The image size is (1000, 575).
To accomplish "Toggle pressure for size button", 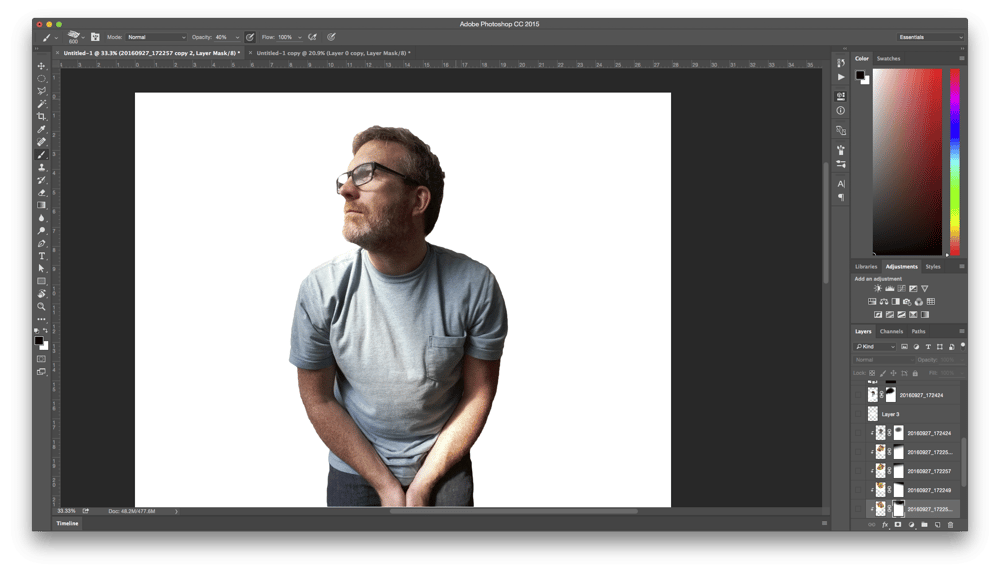I will pyautogui.click(x=331, y=37).
